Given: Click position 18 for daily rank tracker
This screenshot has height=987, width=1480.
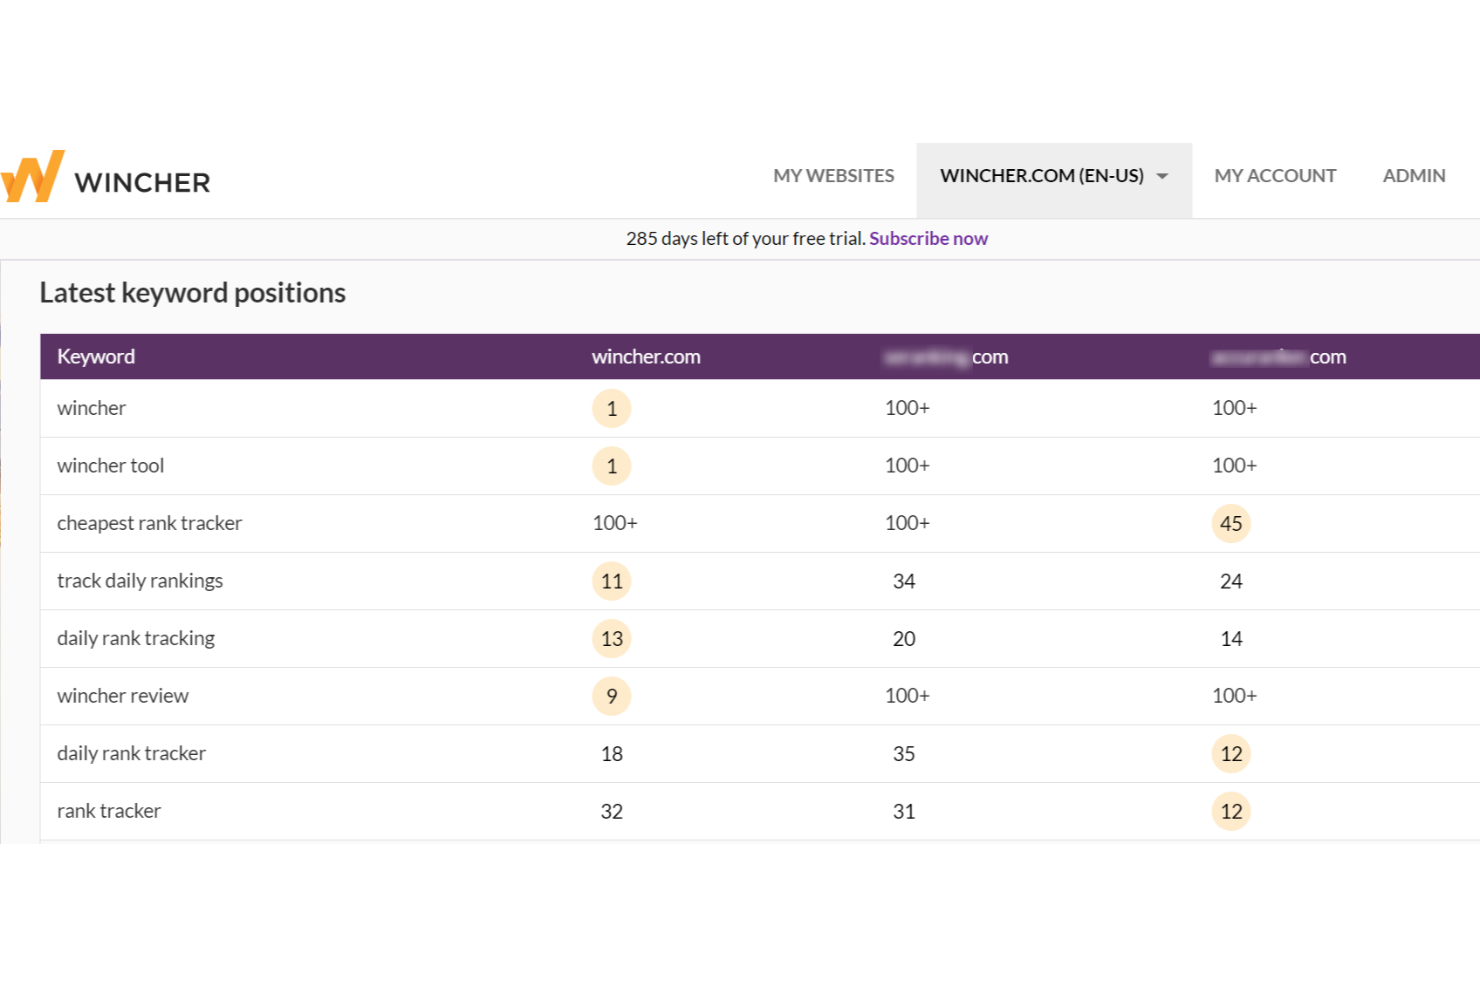Looking at the screenshot, I should (x=612, y=754).
